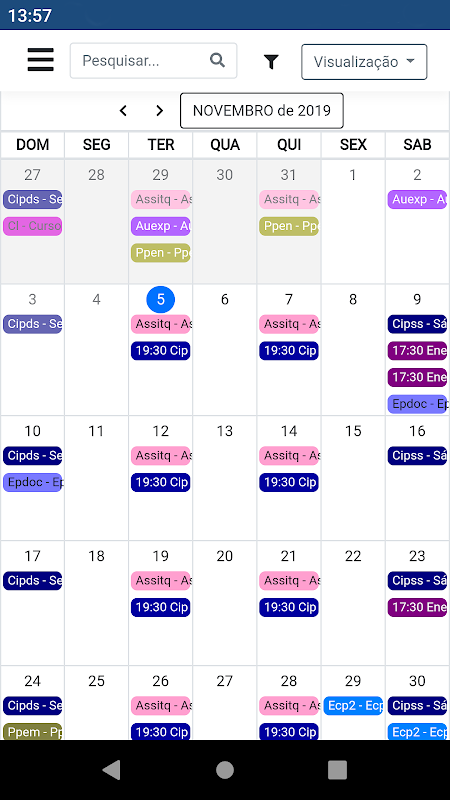The image size is (450, 800).
Task: Tap Android back navigation button
Action: (112, 770)
